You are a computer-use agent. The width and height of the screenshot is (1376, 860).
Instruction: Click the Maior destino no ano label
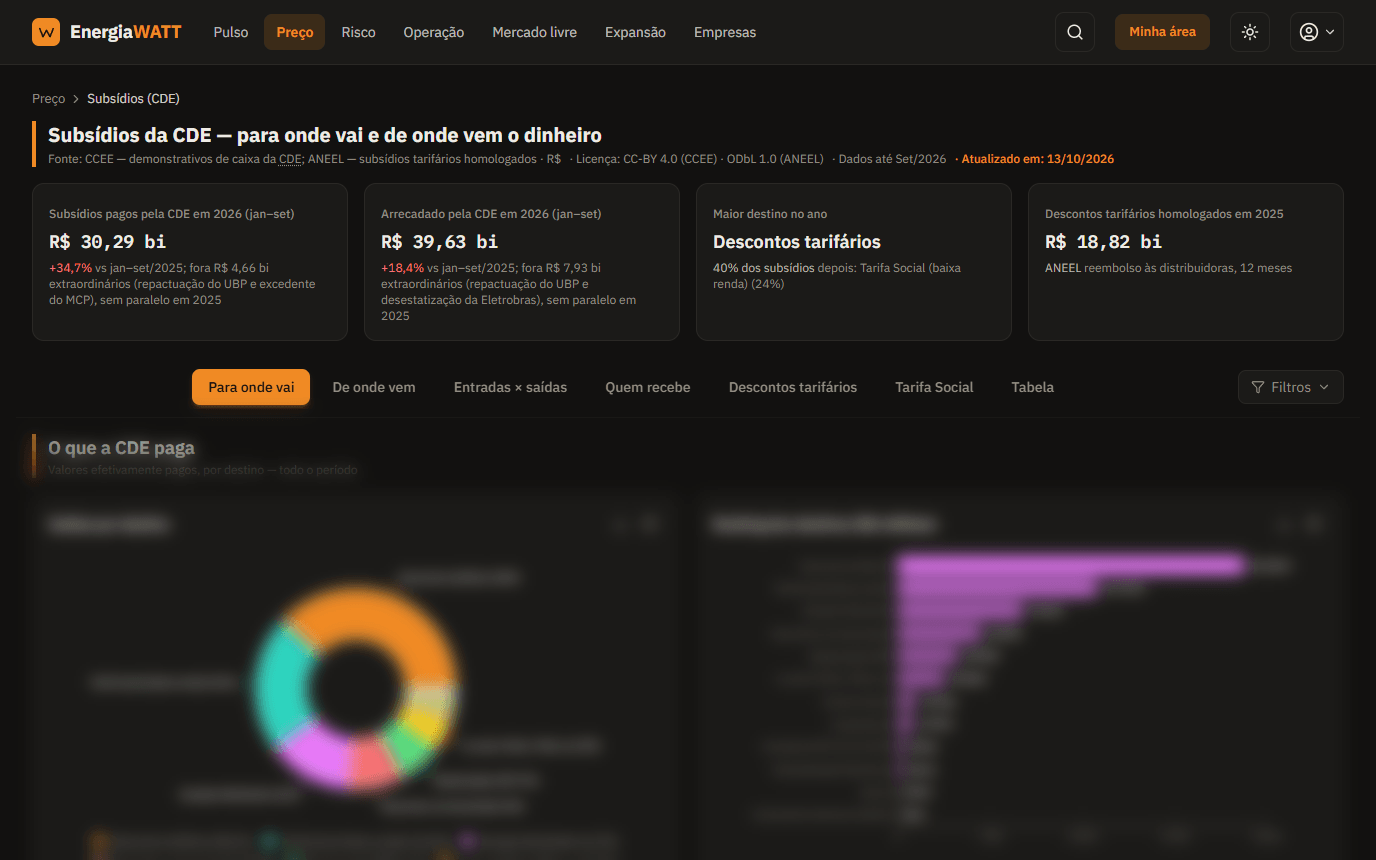tap(770, 214)
